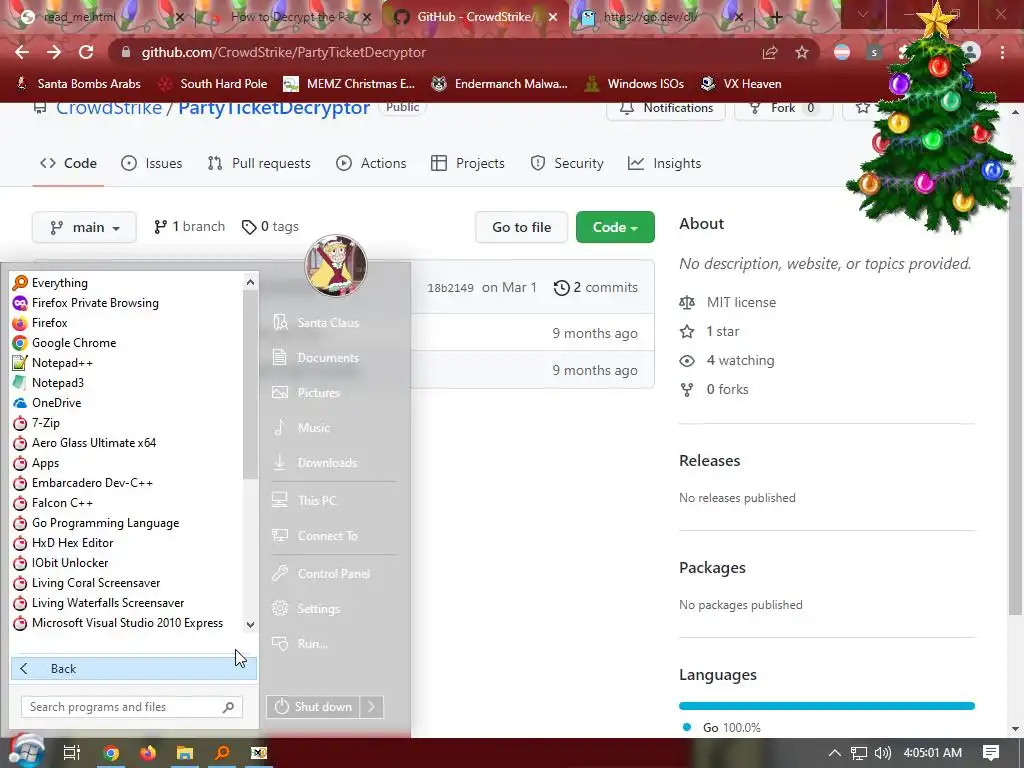The width and height of the screenshot is (1024, 768).
Task: Open Task View on the taskbar
Action: [72, 753]
